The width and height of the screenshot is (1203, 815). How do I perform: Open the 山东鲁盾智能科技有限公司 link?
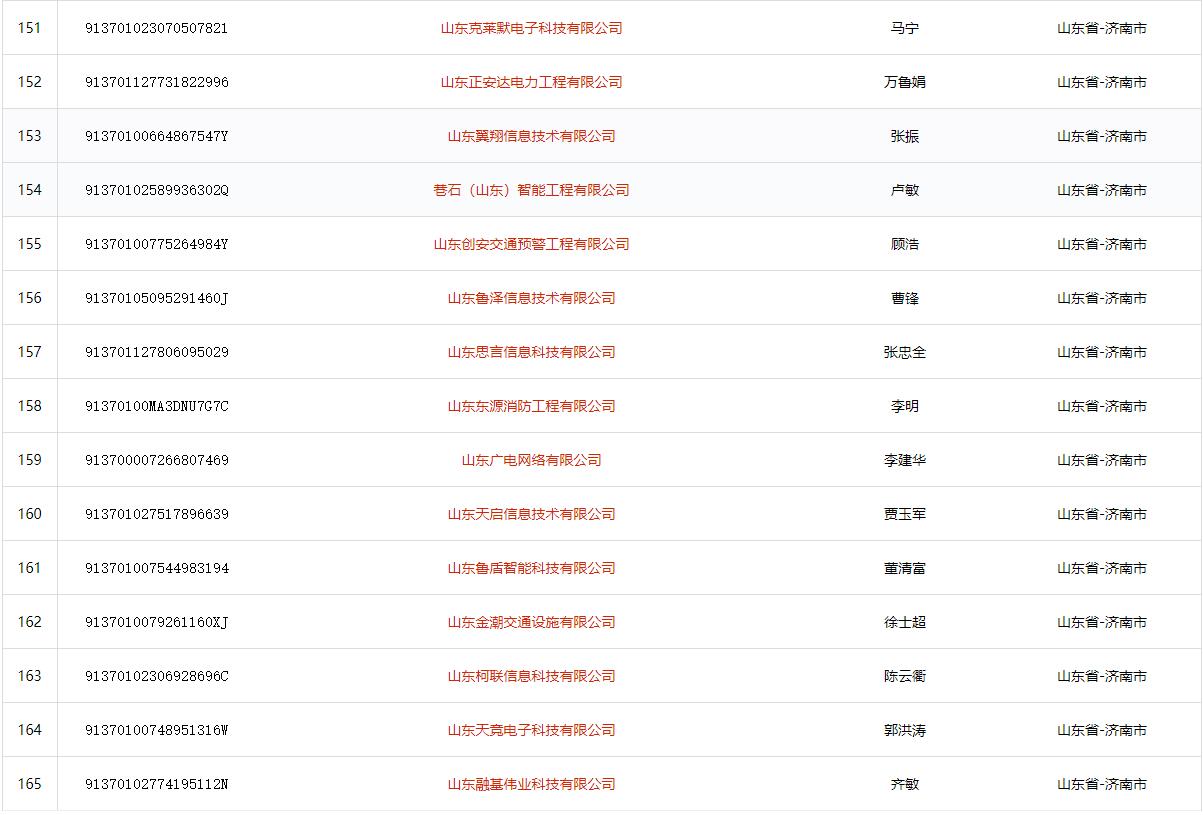point(531,568)
